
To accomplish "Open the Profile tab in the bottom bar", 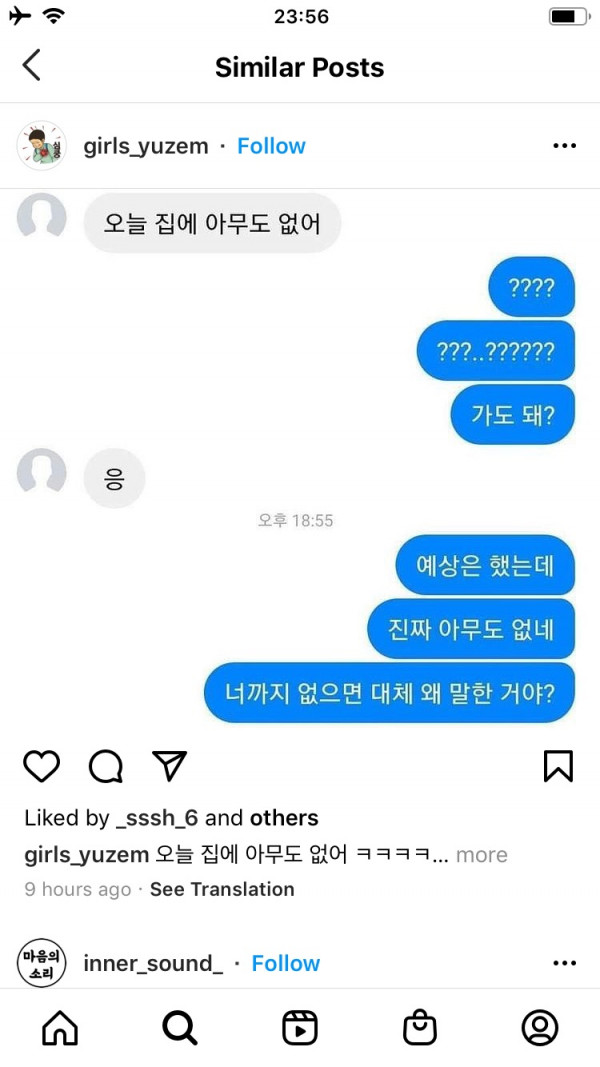I will [x=540, y=1028].
